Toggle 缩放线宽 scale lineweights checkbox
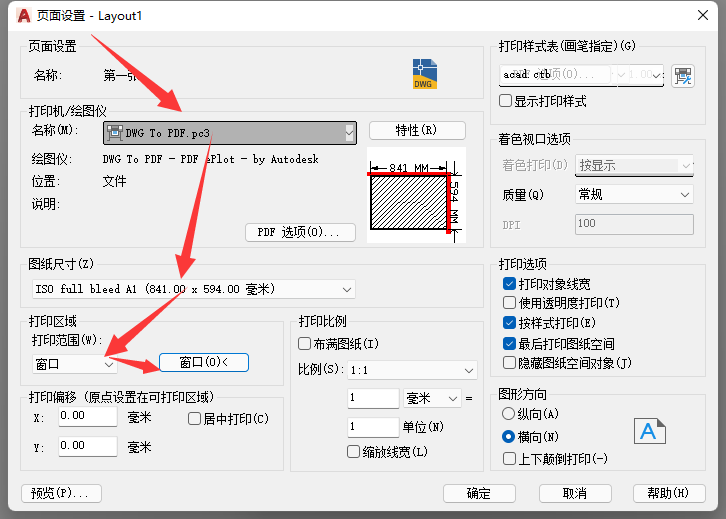This screenshot has width=726, height=519. (x=353, y=451)
